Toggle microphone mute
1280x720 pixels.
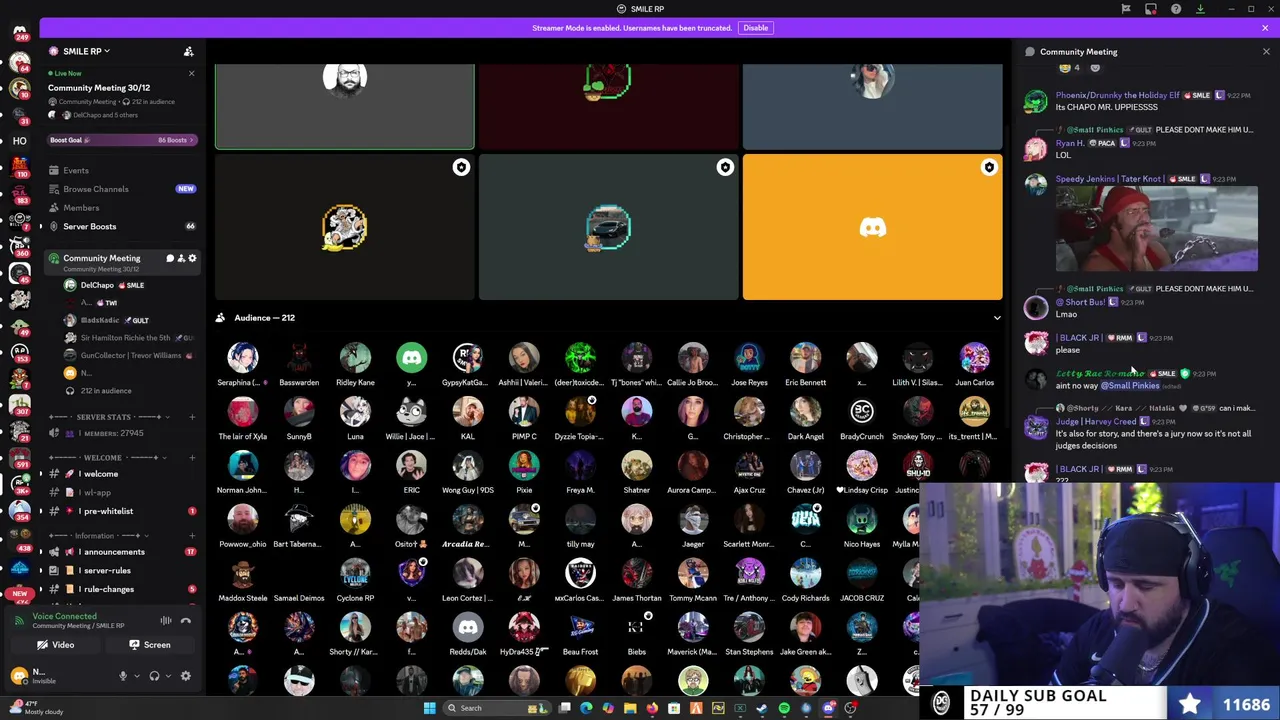[122, 676]
